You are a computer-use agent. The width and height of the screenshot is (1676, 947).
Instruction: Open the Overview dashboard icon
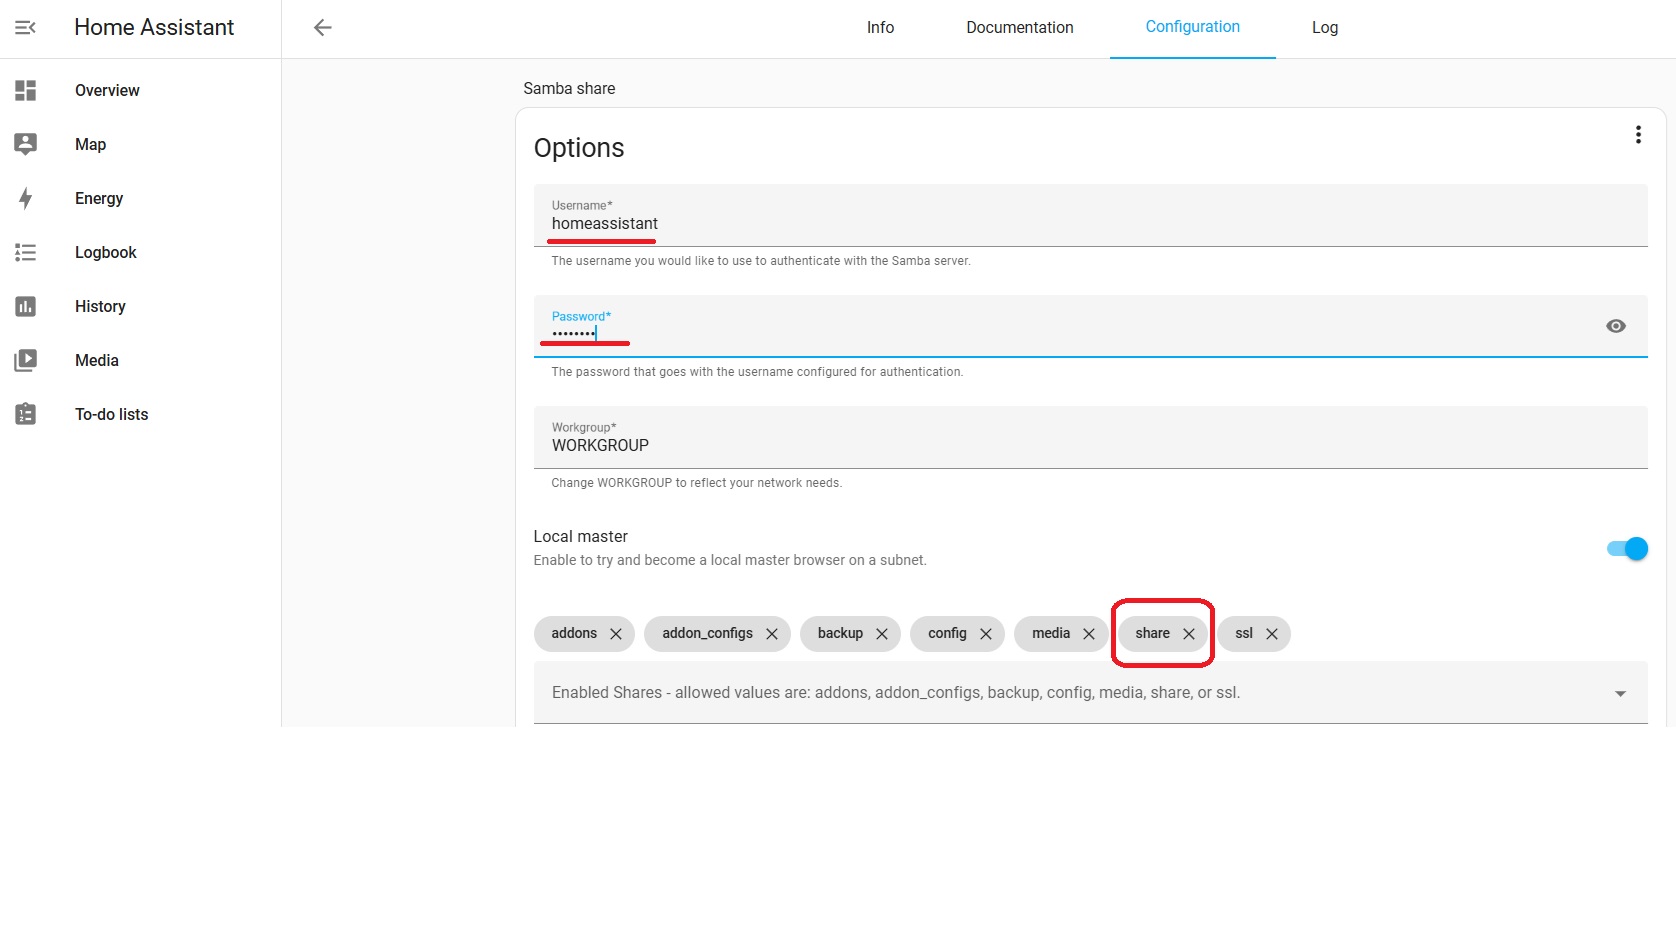tap(26, 90)
